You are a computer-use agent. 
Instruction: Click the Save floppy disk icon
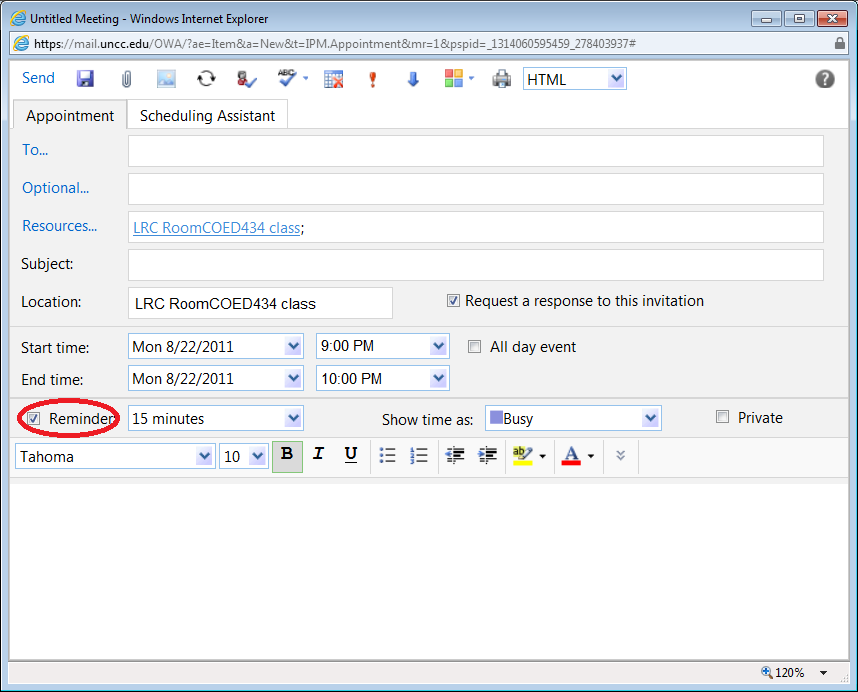pos(85,79)
